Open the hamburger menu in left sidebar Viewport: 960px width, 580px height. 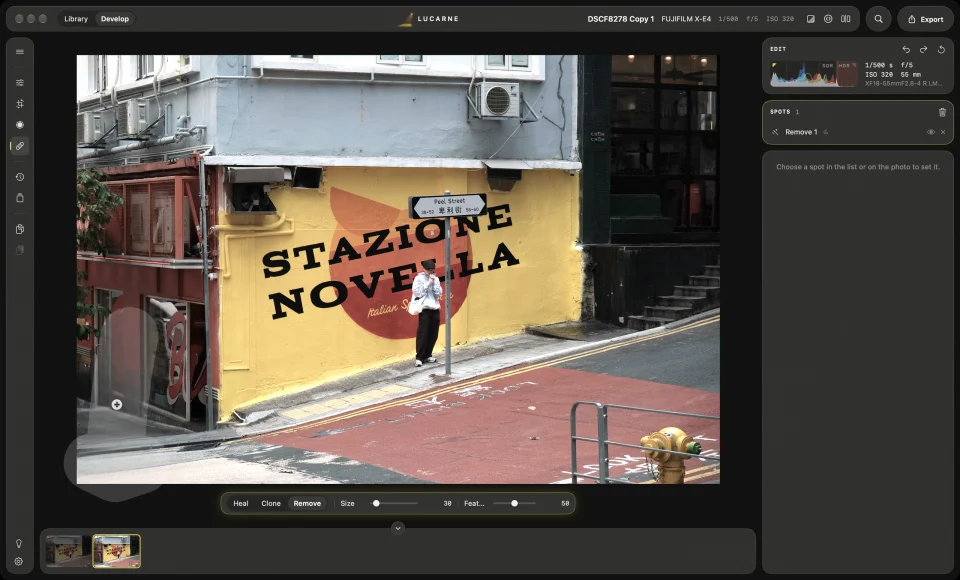tap(20, 52)
